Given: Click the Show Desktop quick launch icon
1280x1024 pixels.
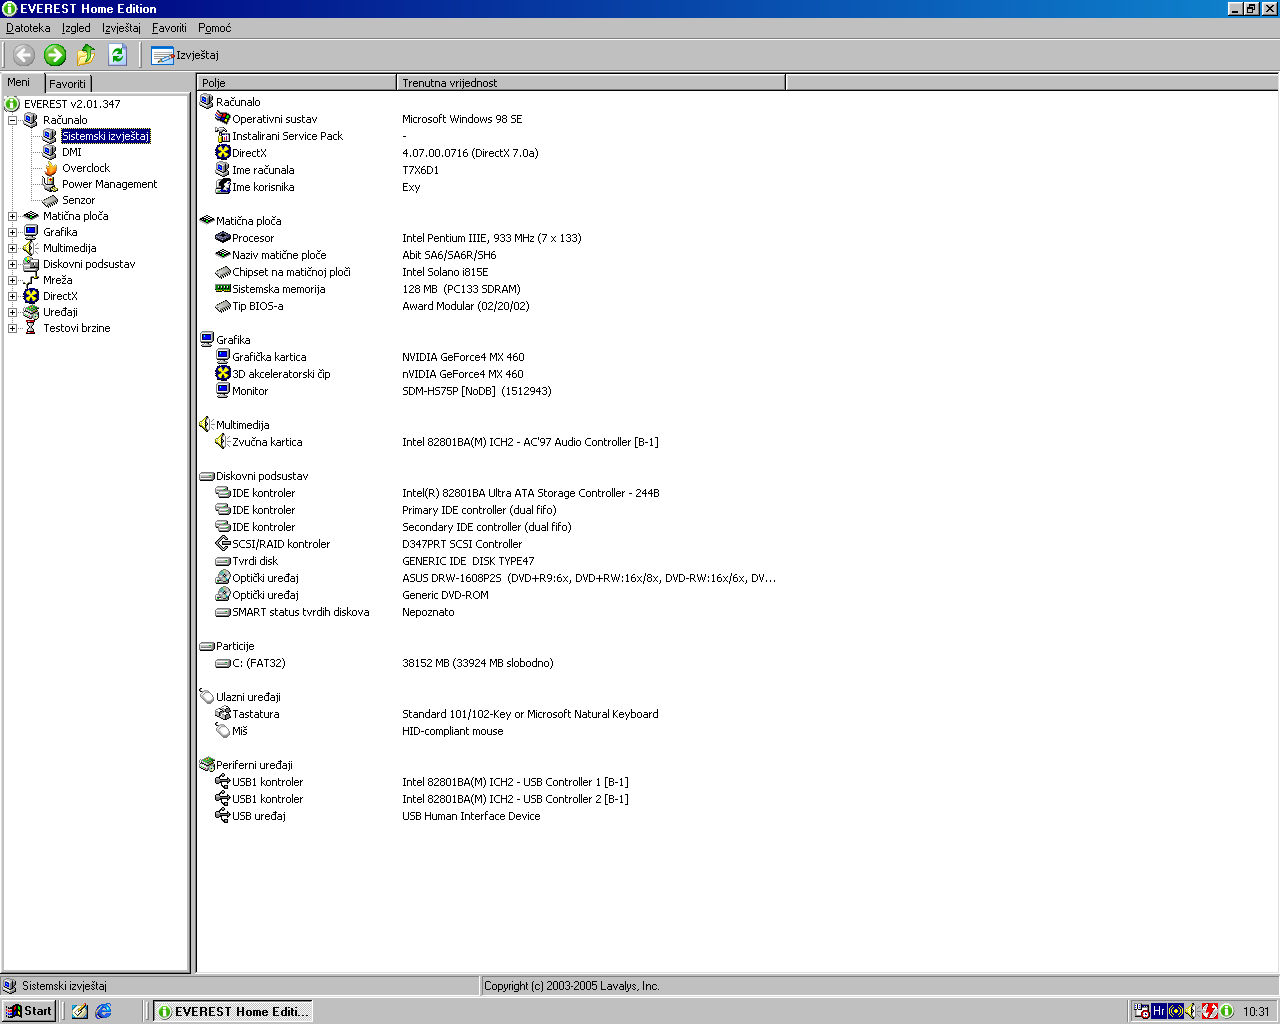Looking at the screenshot, I should tap(80, 1011).
